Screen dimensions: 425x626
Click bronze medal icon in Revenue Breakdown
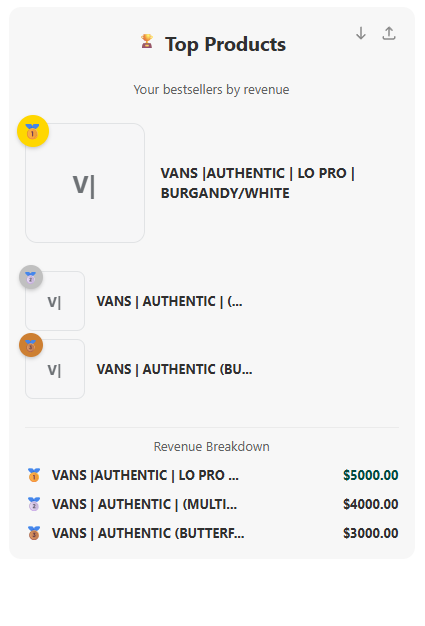pyautogui.click(x=34, y=533)
